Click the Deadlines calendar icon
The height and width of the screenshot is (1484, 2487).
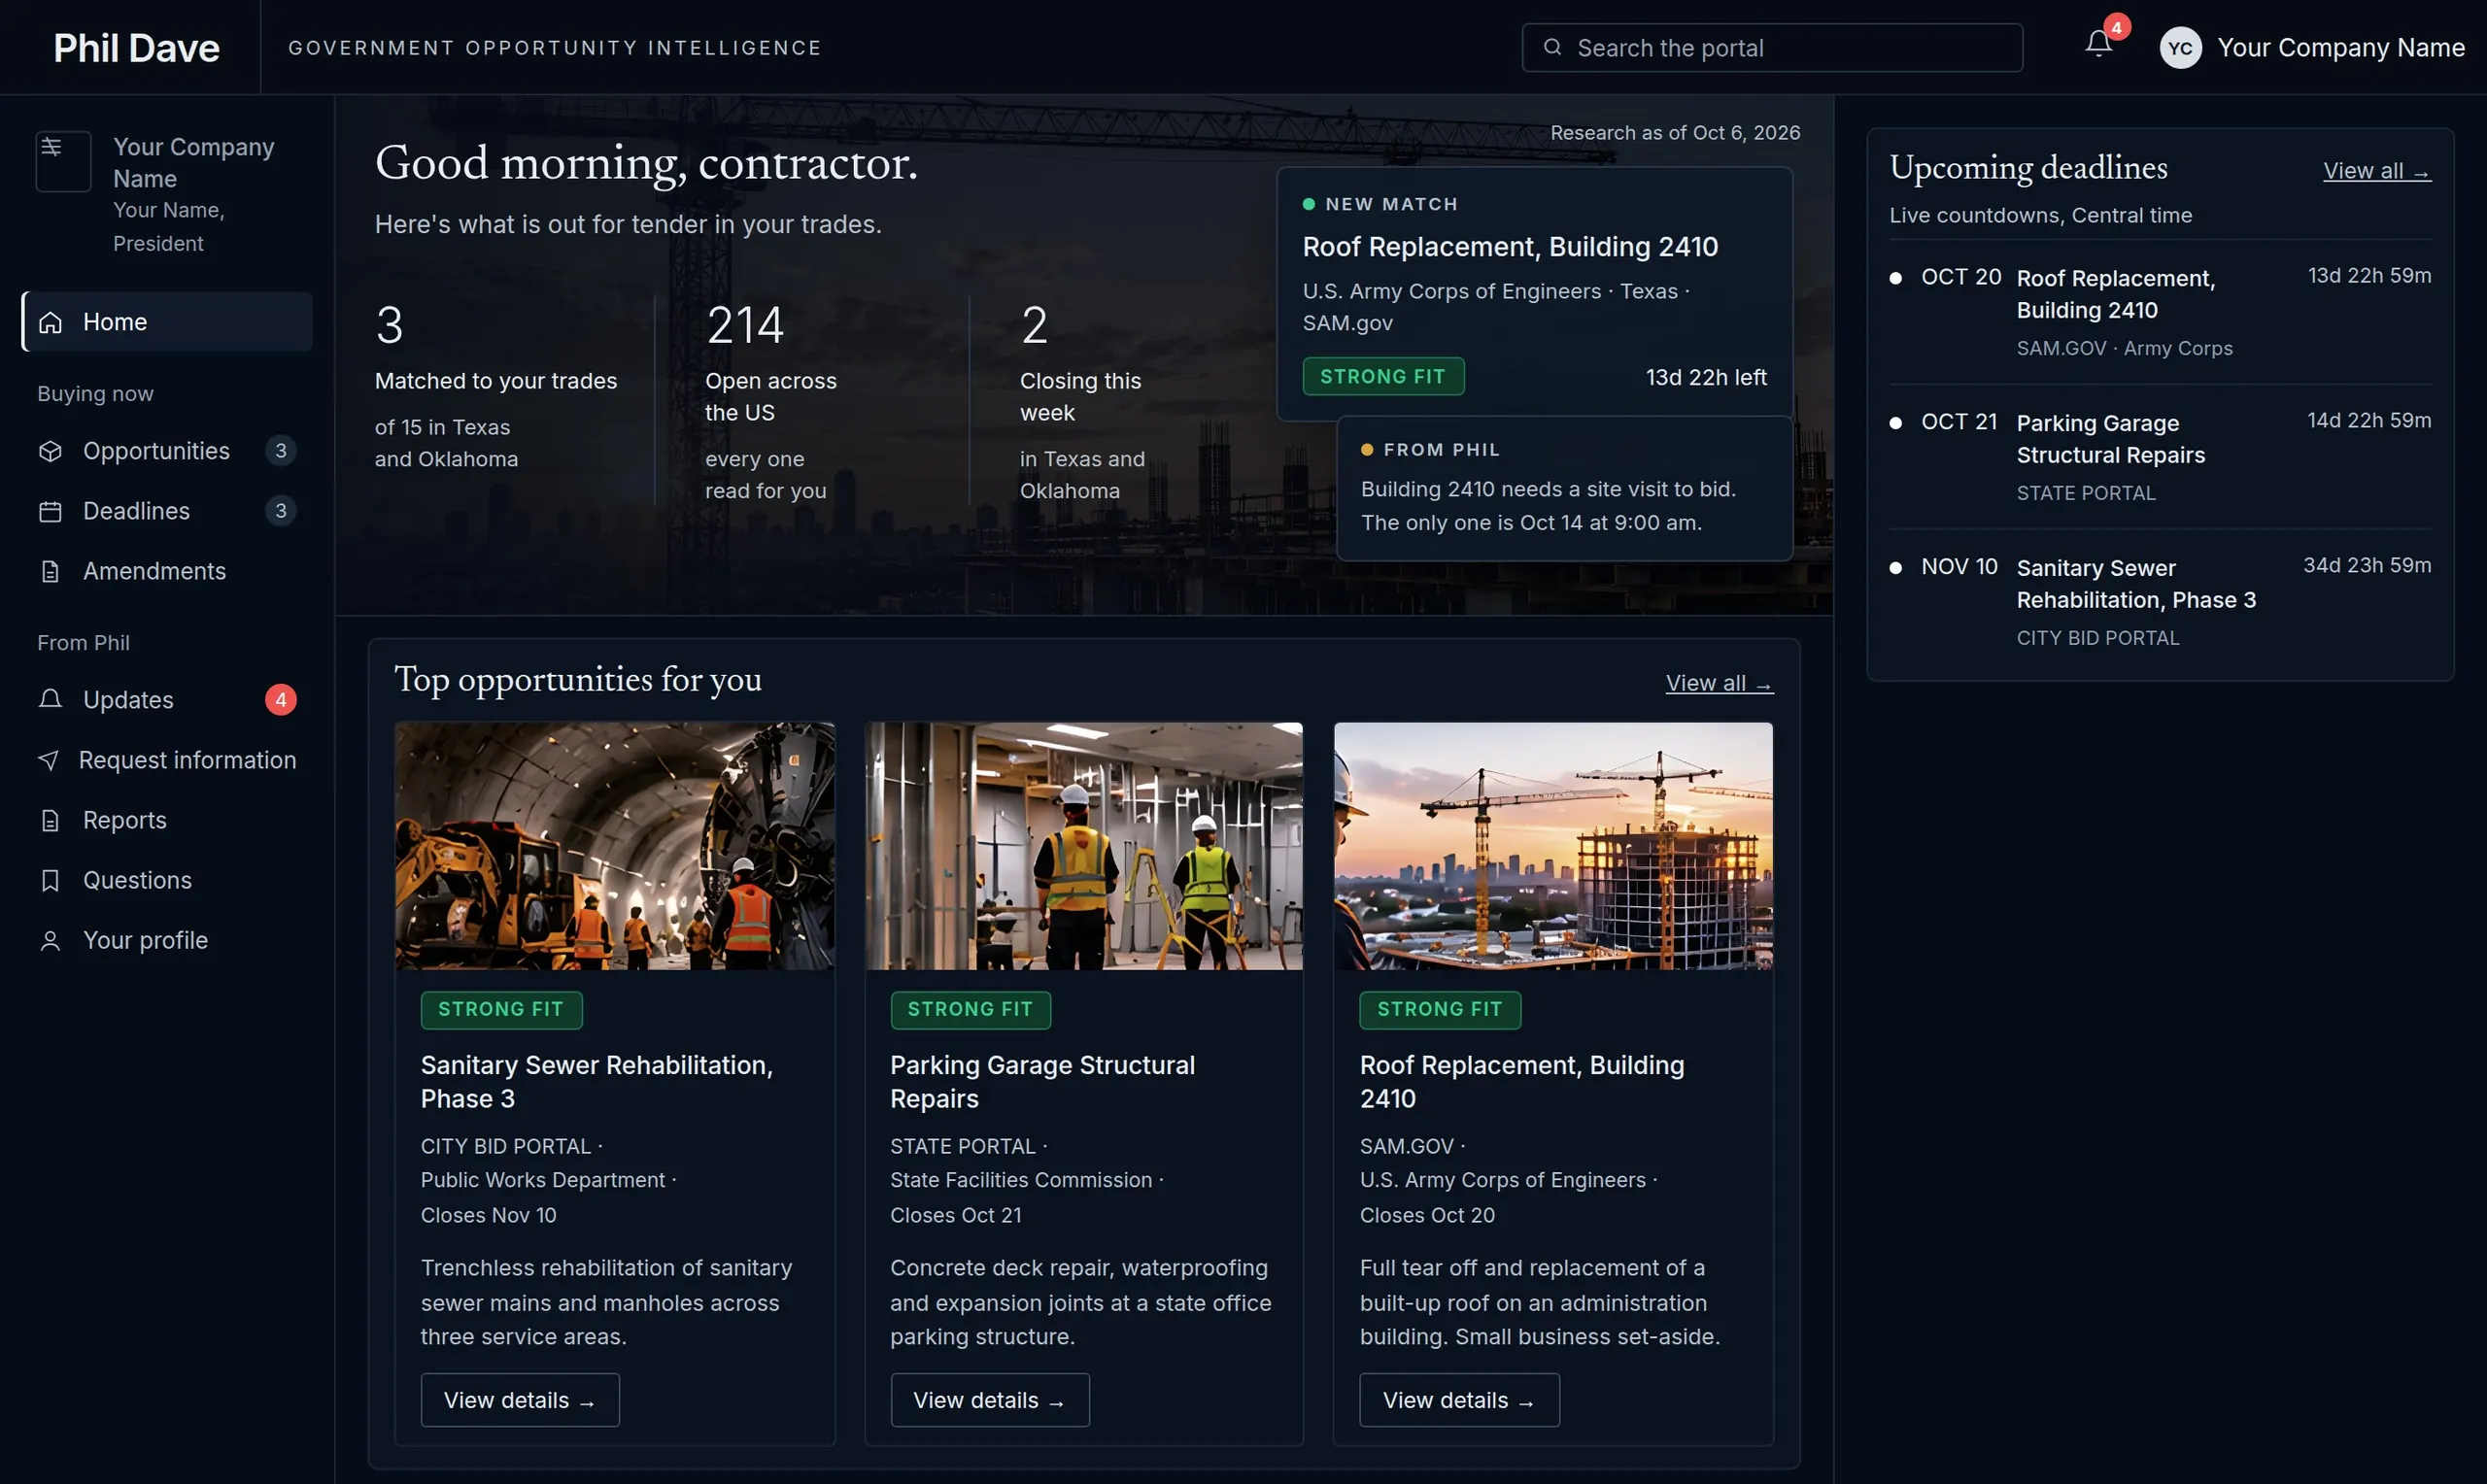coord(50,511)
